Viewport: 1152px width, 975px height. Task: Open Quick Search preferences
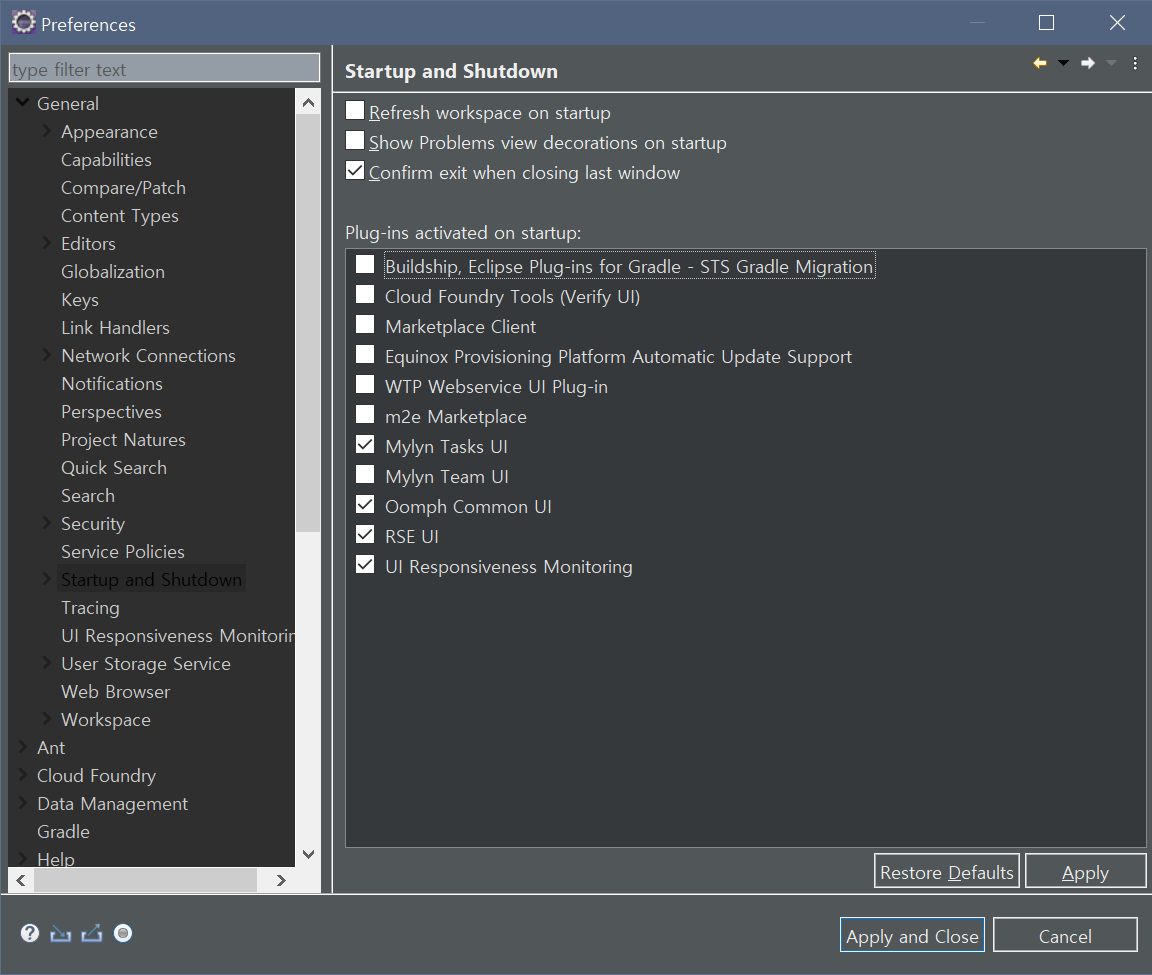pyautogui.click(x=113, y=467)
